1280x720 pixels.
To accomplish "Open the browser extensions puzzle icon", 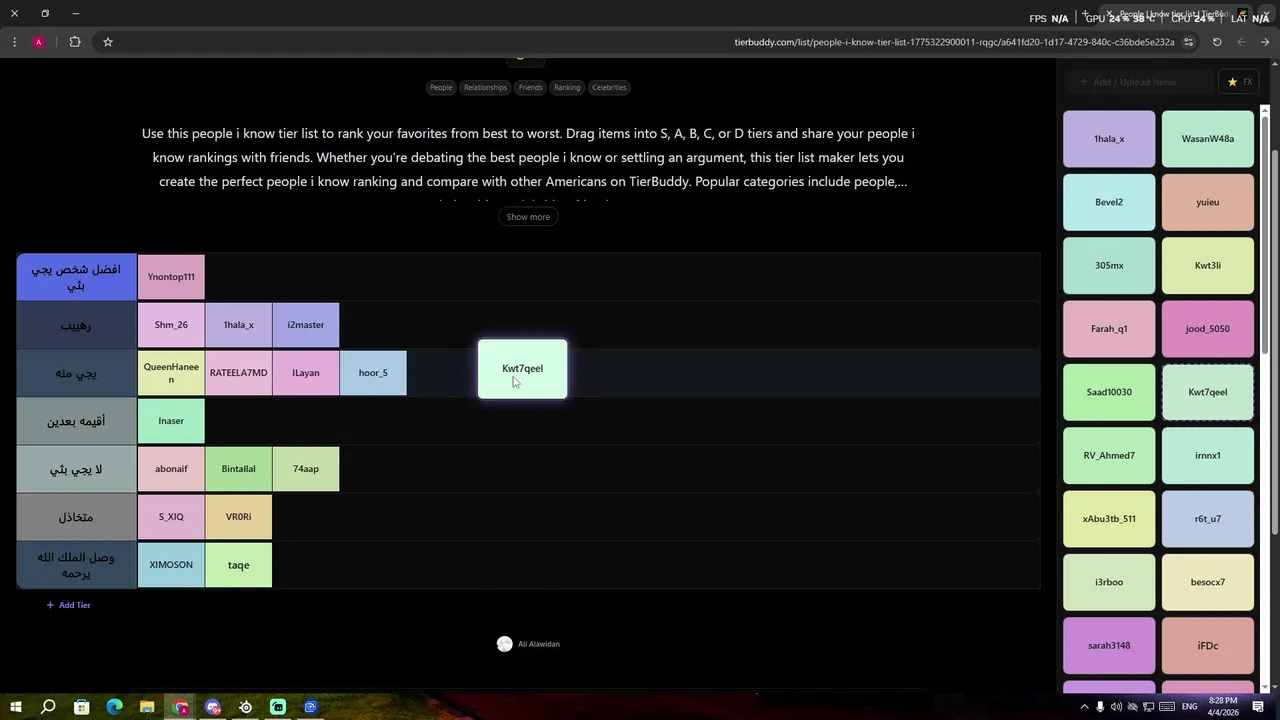I will click(75, 42).
